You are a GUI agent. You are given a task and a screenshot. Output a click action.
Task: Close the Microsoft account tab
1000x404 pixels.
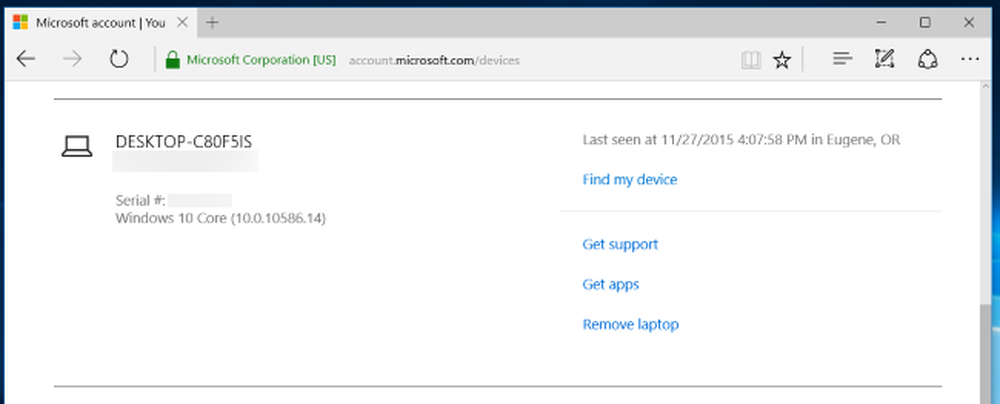[x=182, y=23]
